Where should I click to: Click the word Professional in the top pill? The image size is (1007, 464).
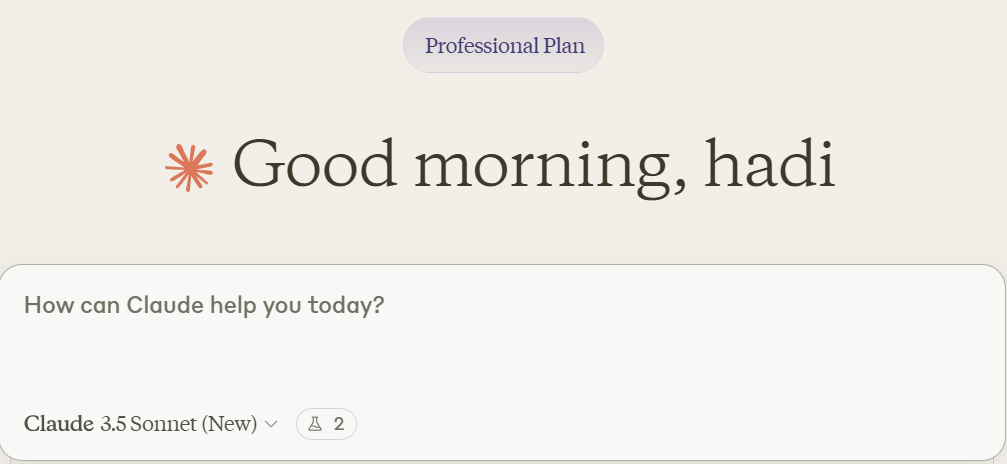(482, 46)
